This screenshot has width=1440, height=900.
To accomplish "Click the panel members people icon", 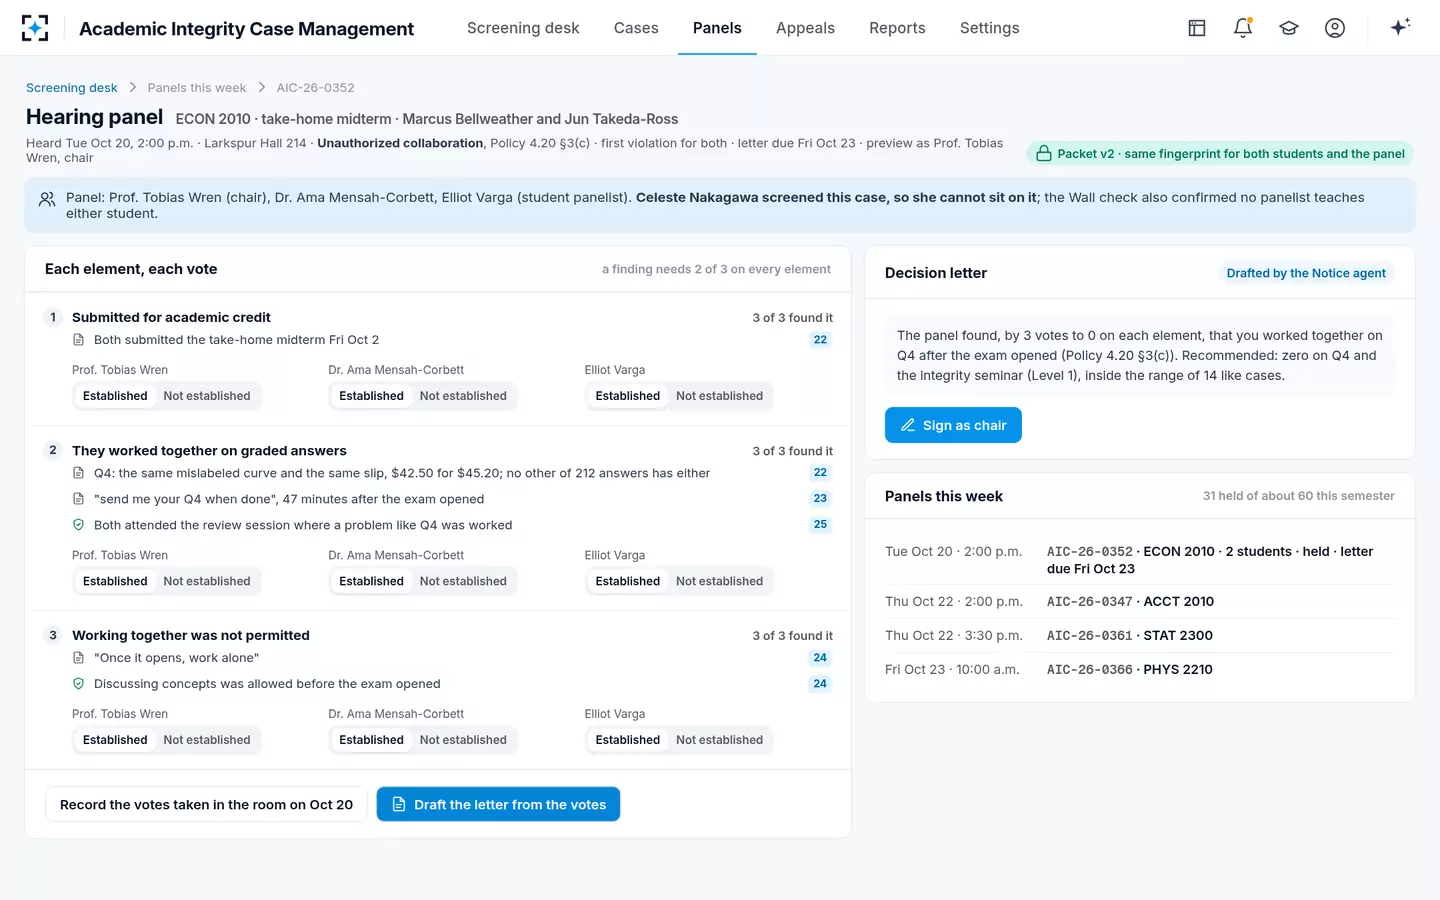I will [x=47, y=200].
